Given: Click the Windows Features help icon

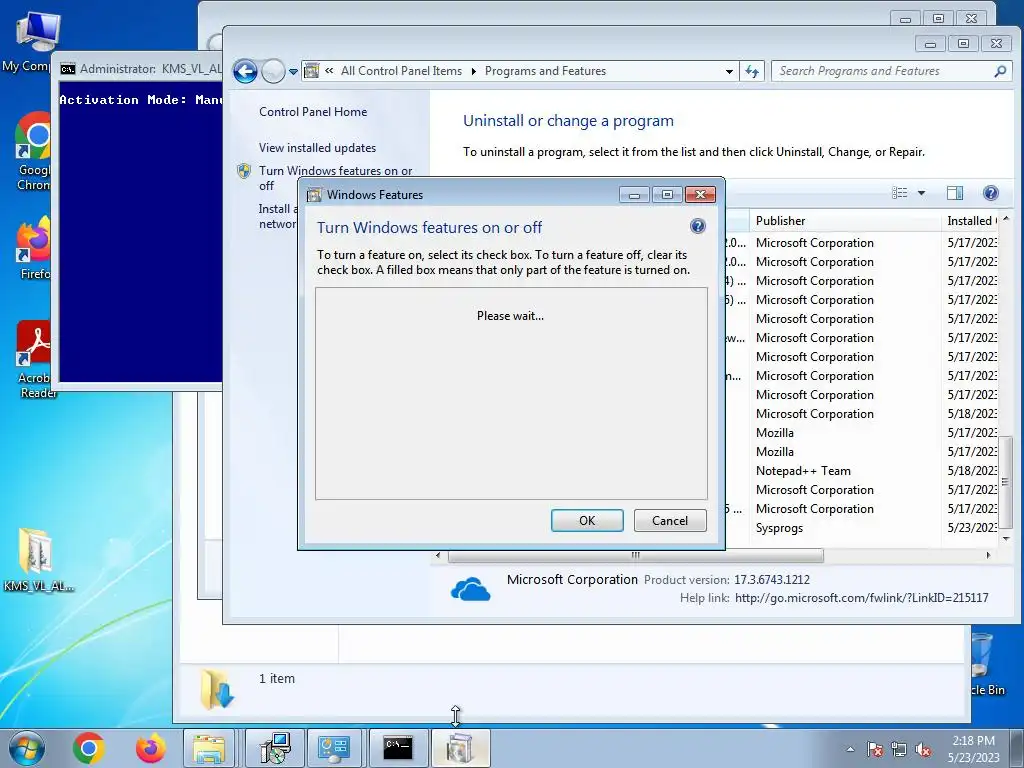Looking at the screenshot, I should pyautogui.click(x=697, y=226).
